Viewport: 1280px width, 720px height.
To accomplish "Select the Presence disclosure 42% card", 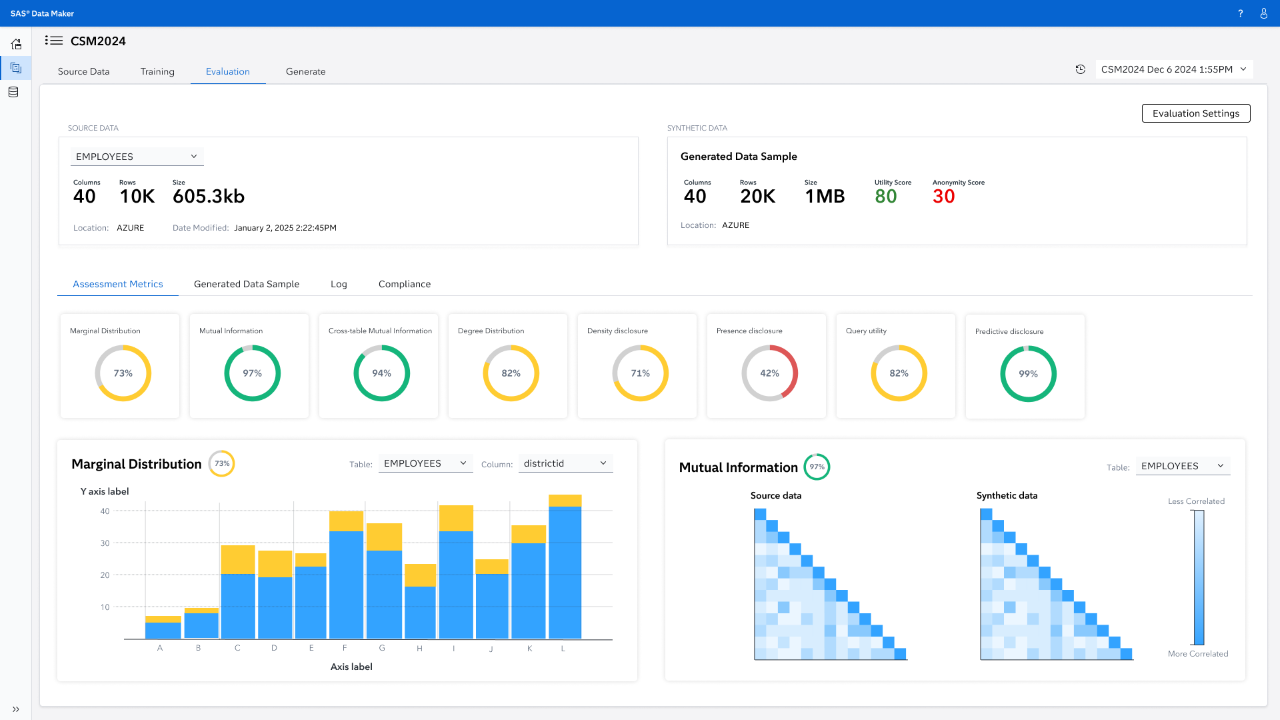I will pyautogui.click(x=767, y=366).
